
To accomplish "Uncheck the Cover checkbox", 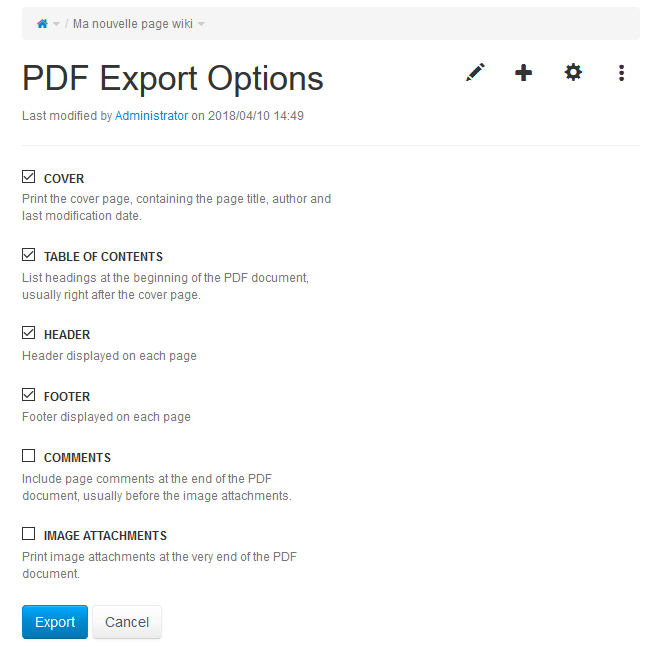I will point(29,177).
